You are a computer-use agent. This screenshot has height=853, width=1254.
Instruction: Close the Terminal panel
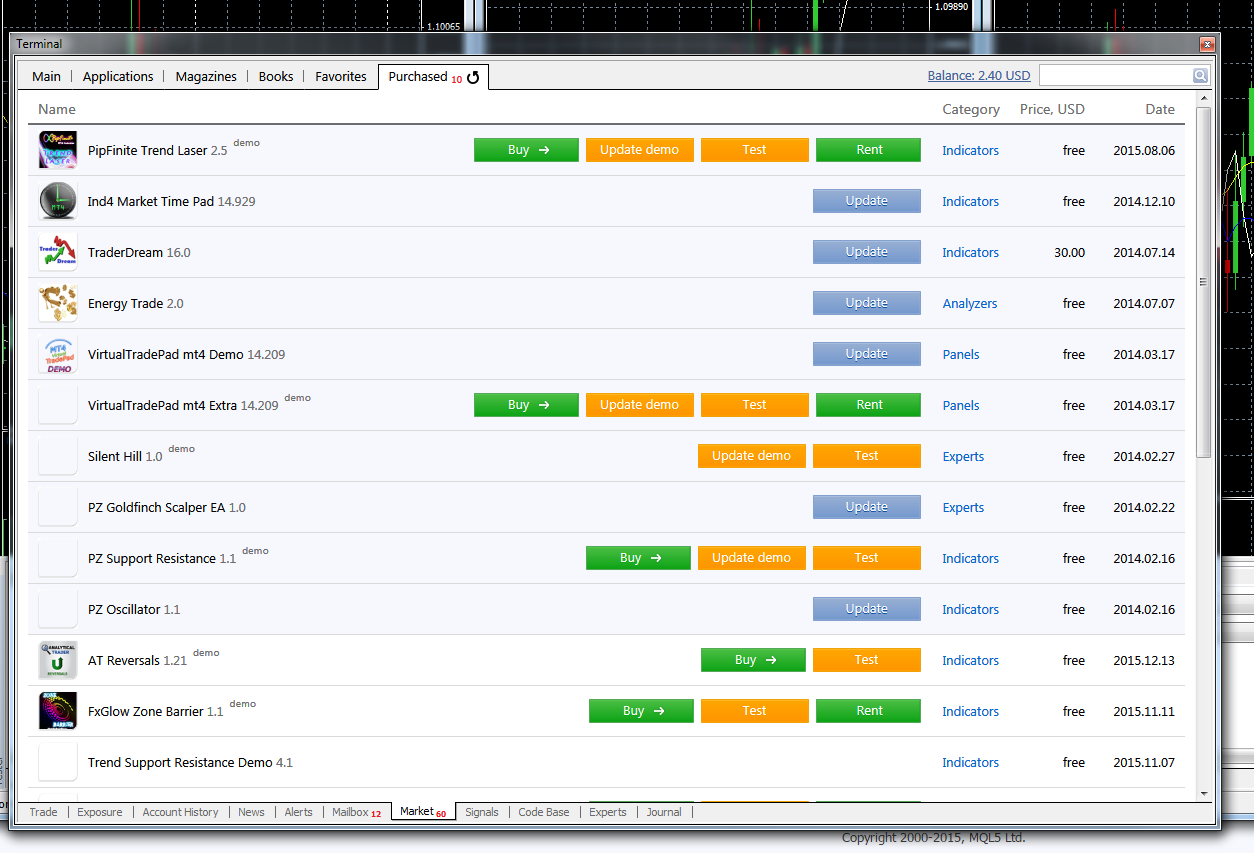(x=1207, y=44)
